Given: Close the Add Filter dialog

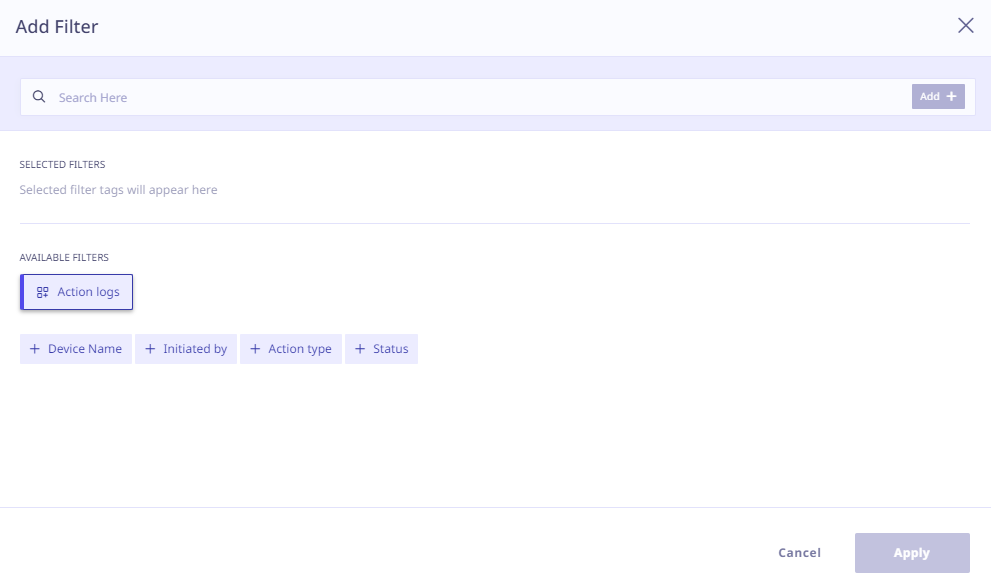Looking at the screenshot, I should click(x=965, y=25).
